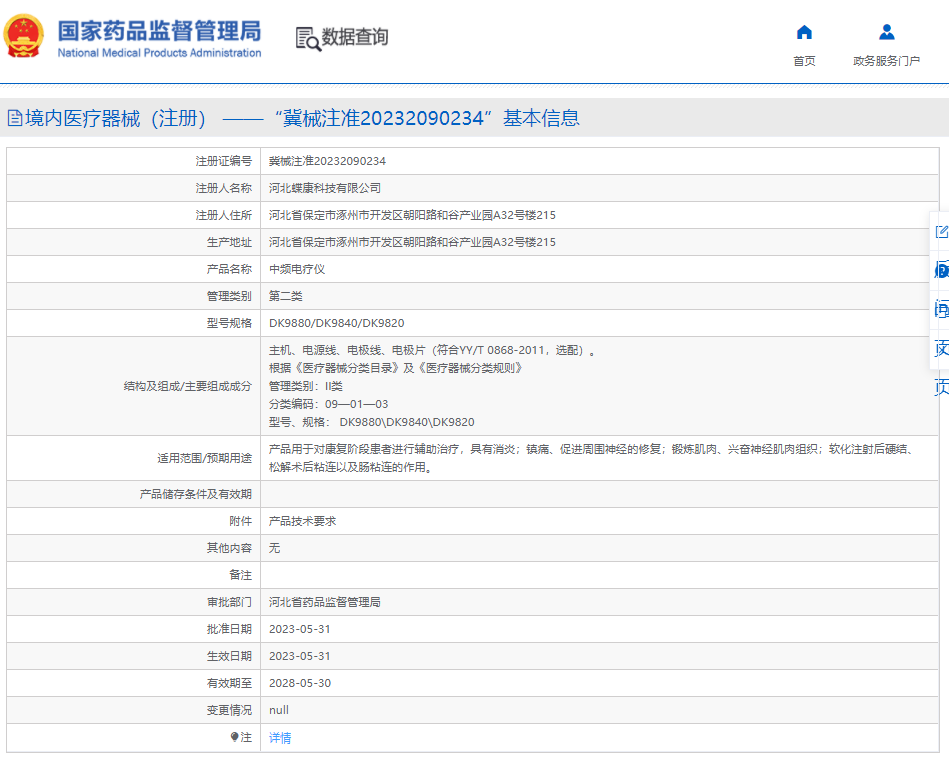Viewport: 949px width, 758px height.
Task: Click 分类编码：09—01—03 line
Action: [x=329, y=404]
